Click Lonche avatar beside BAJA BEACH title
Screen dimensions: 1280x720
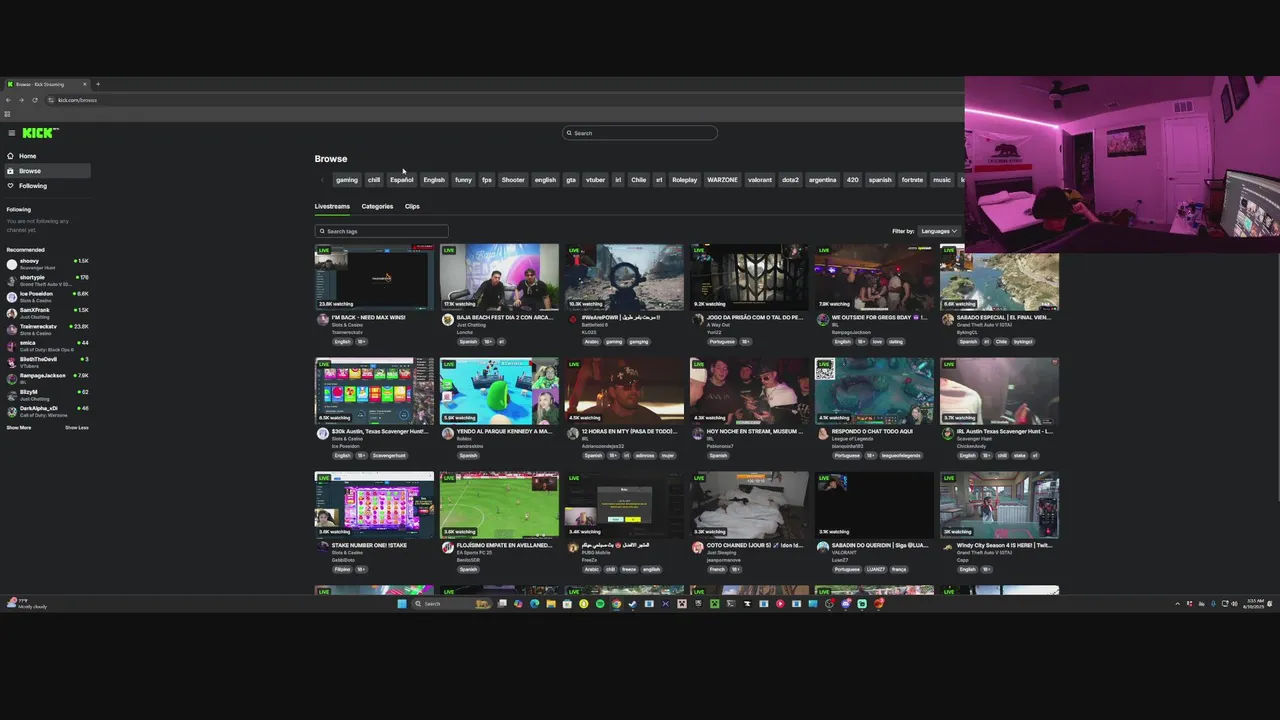click(x=448, y=320)
